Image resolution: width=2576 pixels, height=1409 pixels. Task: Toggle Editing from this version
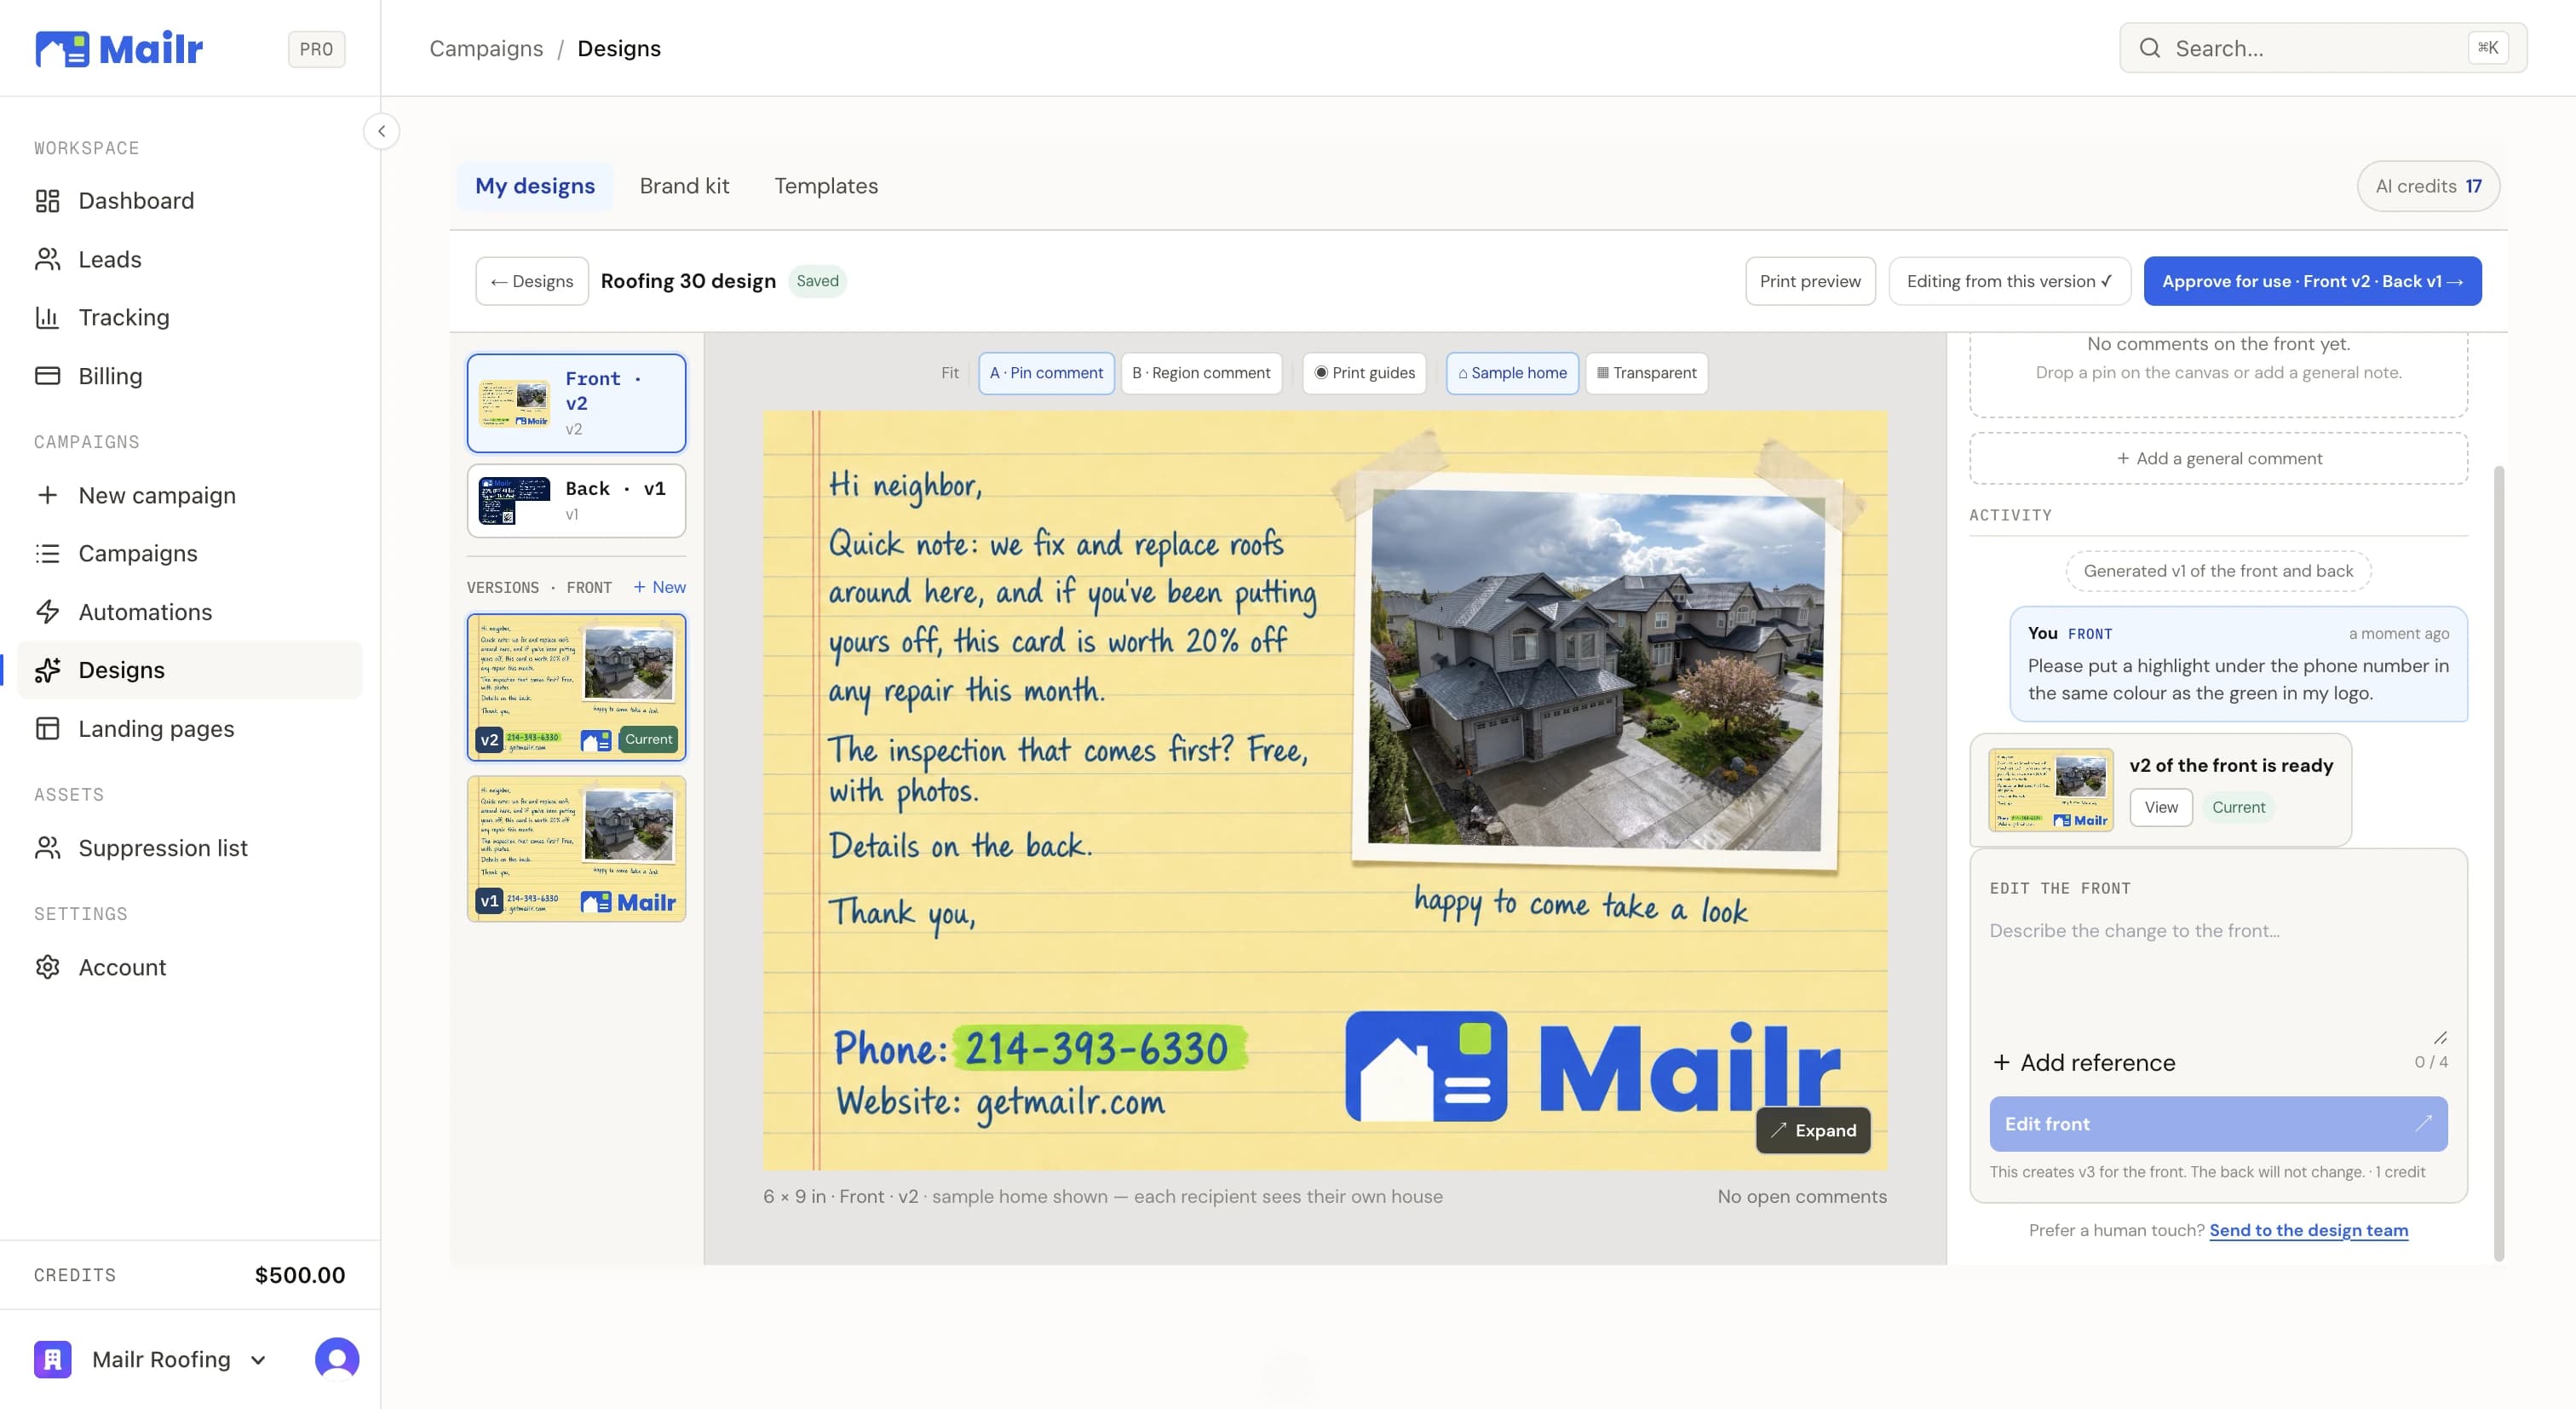pos(2009,281)
